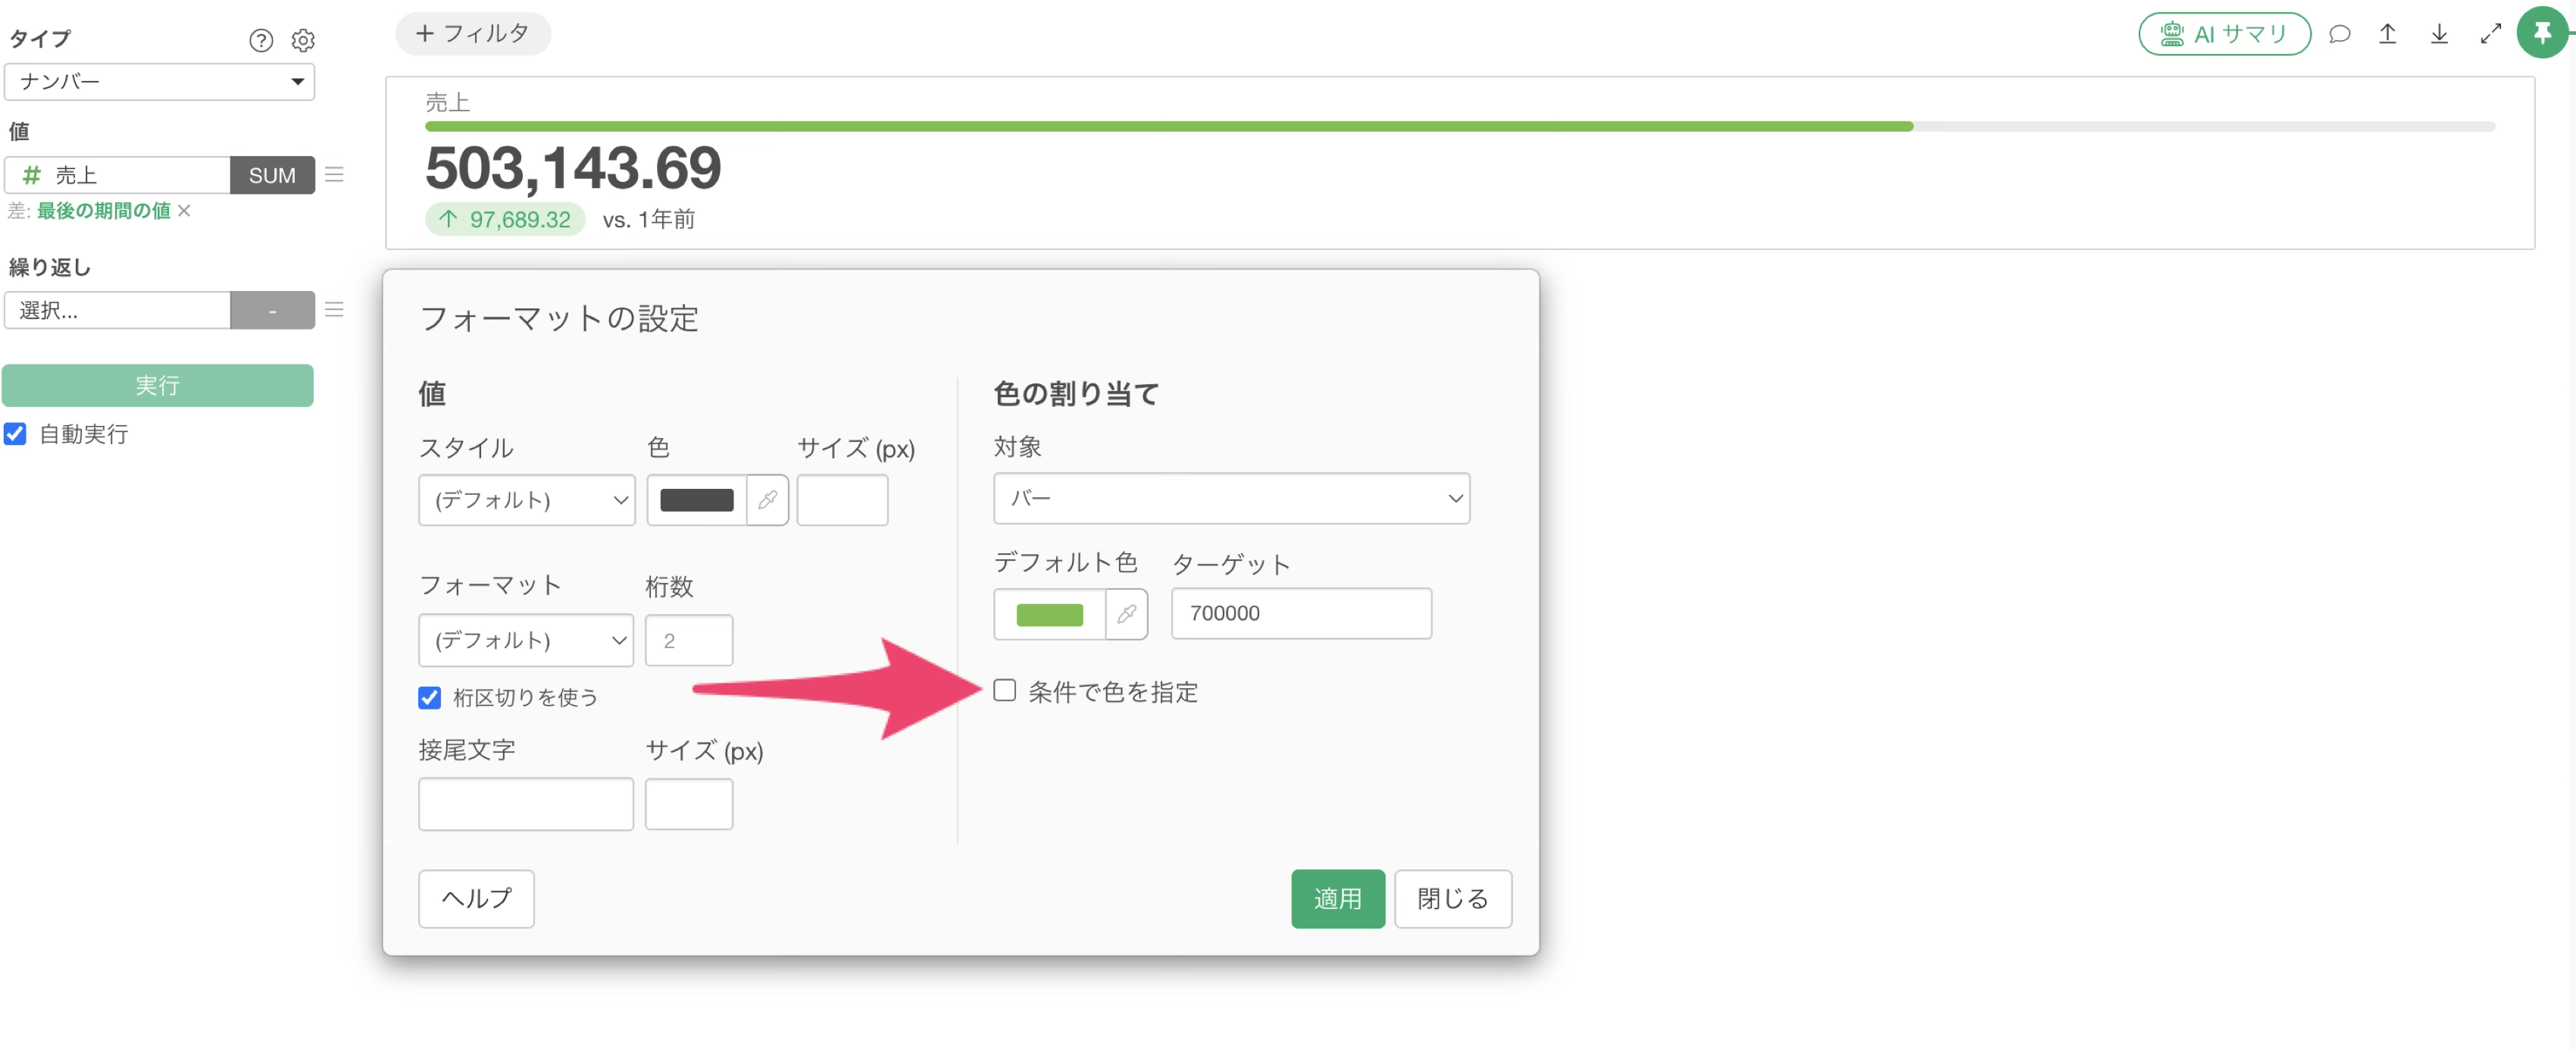Click the AI サマリ robot button

2224,34
